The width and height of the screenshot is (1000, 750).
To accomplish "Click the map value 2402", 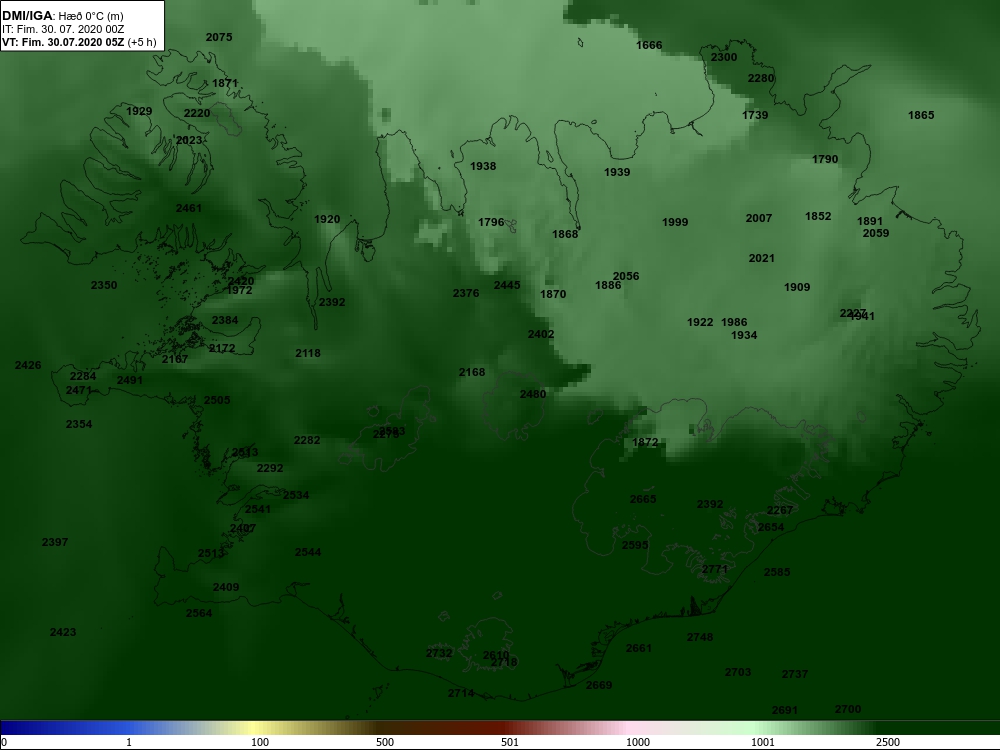I will pos(541,334).
